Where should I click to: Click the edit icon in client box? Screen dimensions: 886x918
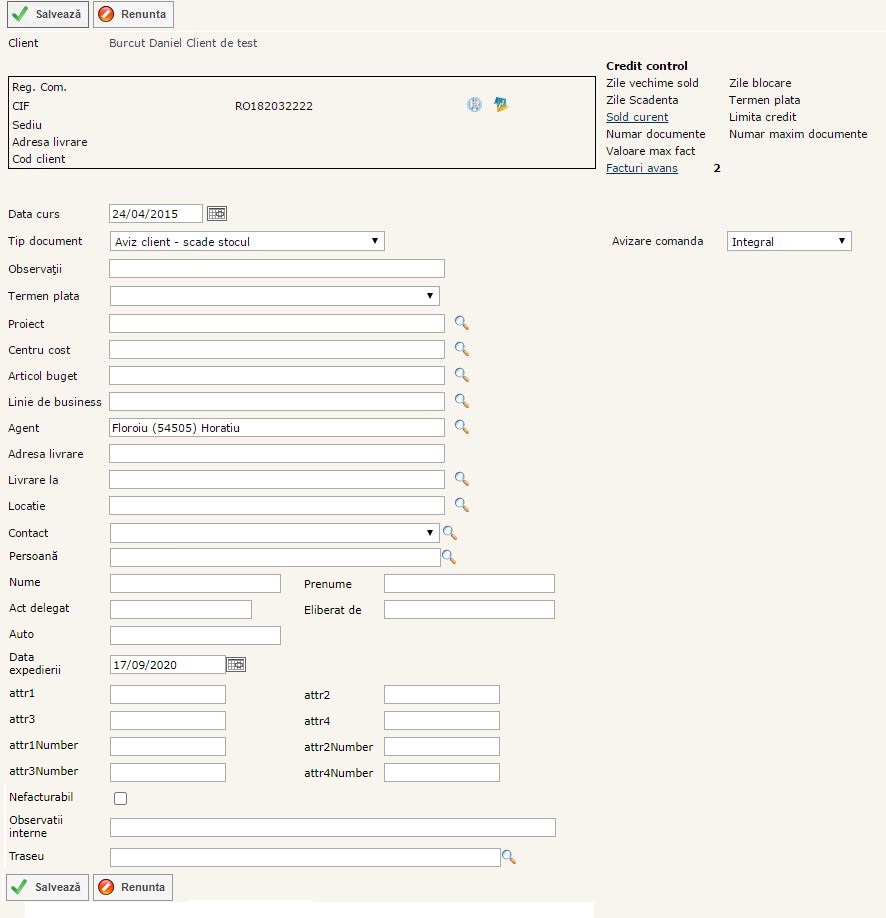click(x=501, y=105)
